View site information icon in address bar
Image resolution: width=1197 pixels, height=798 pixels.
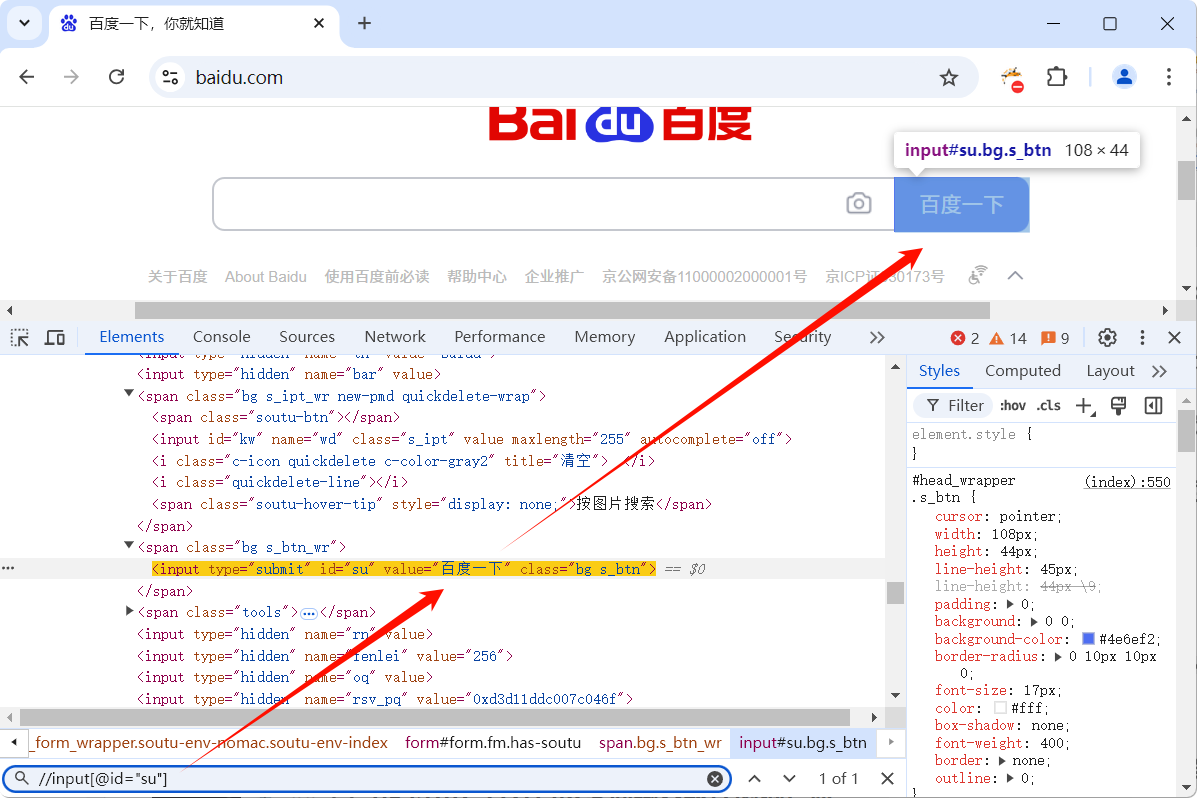[x=170, y=77]
